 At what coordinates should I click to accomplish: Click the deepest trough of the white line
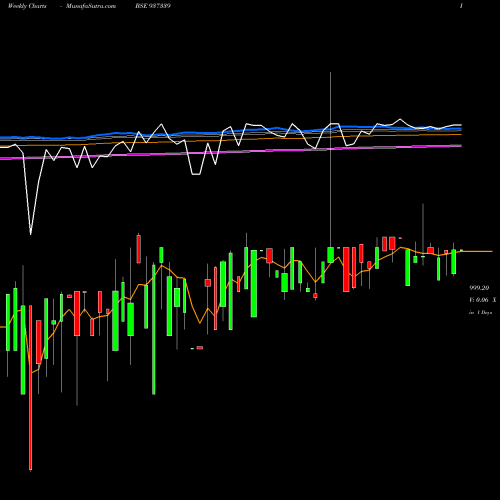coord(31,233)
